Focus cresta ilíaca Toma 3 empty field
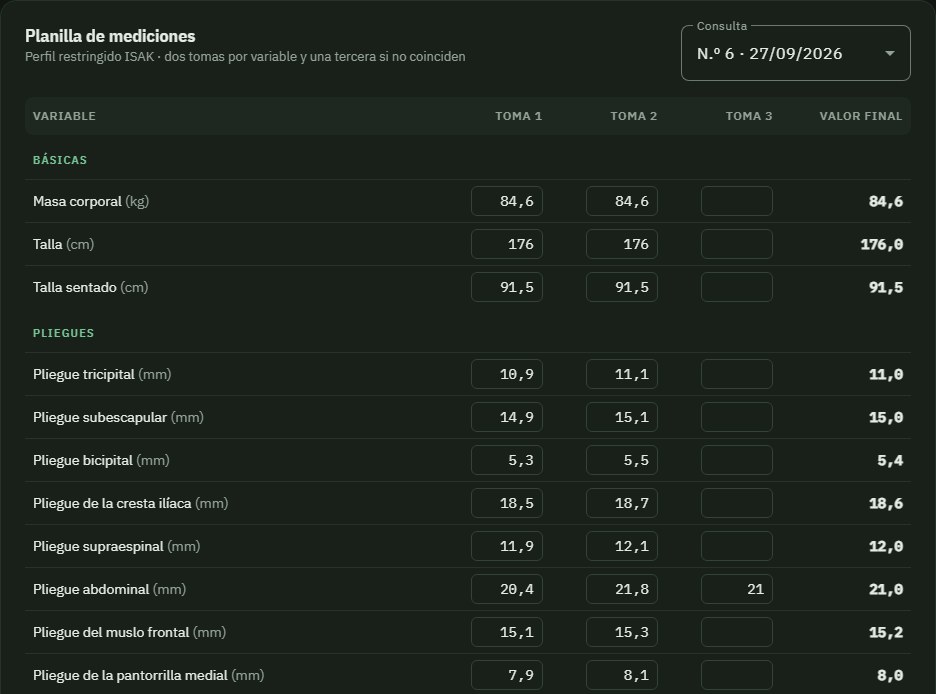Image resolution: width=936 pixels, height=694 pixels. pos(737,503)
